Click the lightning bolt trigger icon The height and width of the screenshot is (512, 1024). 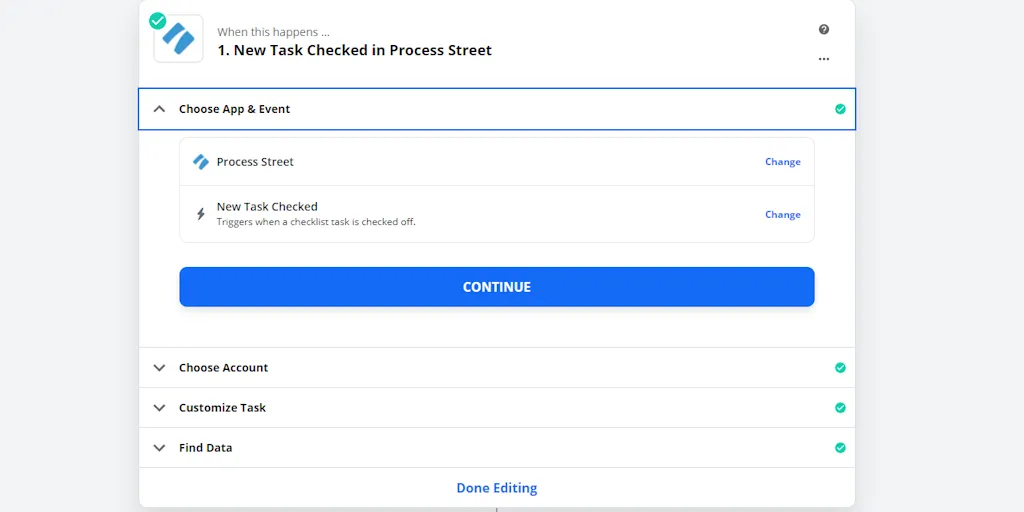200,214
